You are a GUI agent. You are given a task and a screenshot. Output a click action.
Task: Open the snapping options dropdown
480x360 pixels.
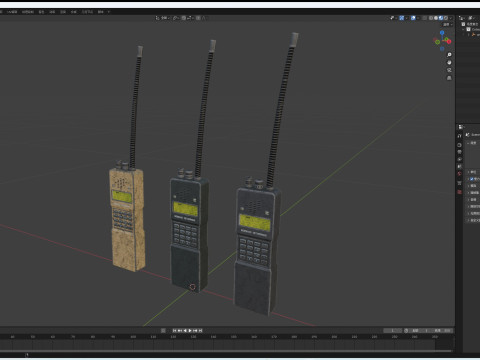click(x=190, y=18)
